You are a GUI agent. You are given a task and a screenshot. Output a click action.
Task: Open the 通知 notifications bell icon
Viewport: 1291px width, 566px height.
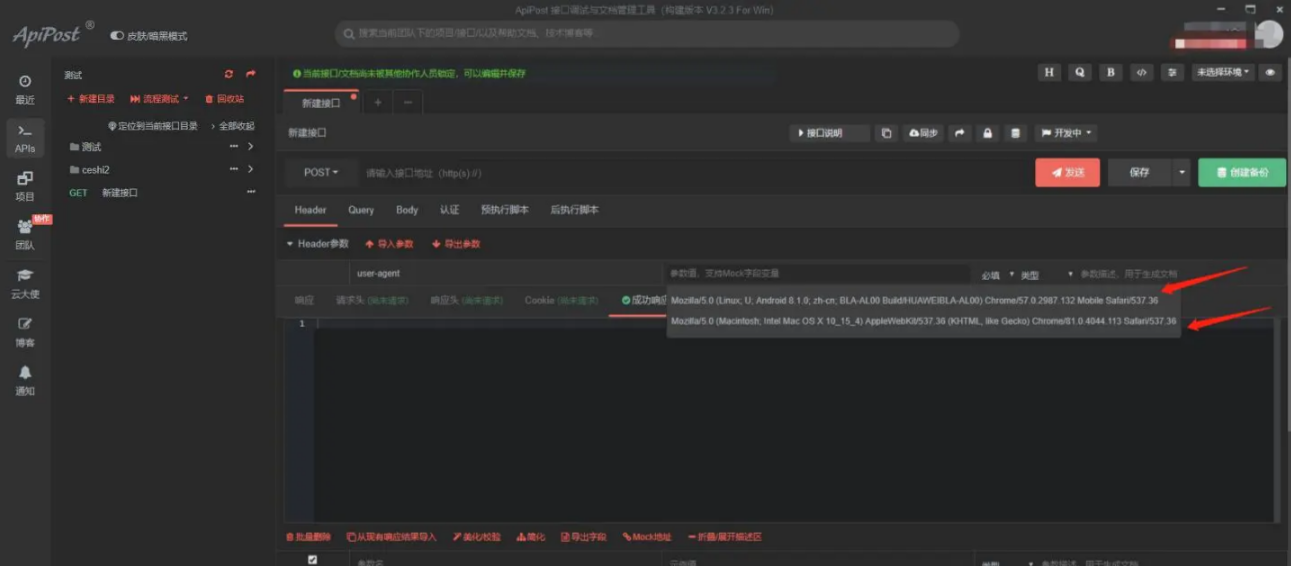[x=25, y=380]
